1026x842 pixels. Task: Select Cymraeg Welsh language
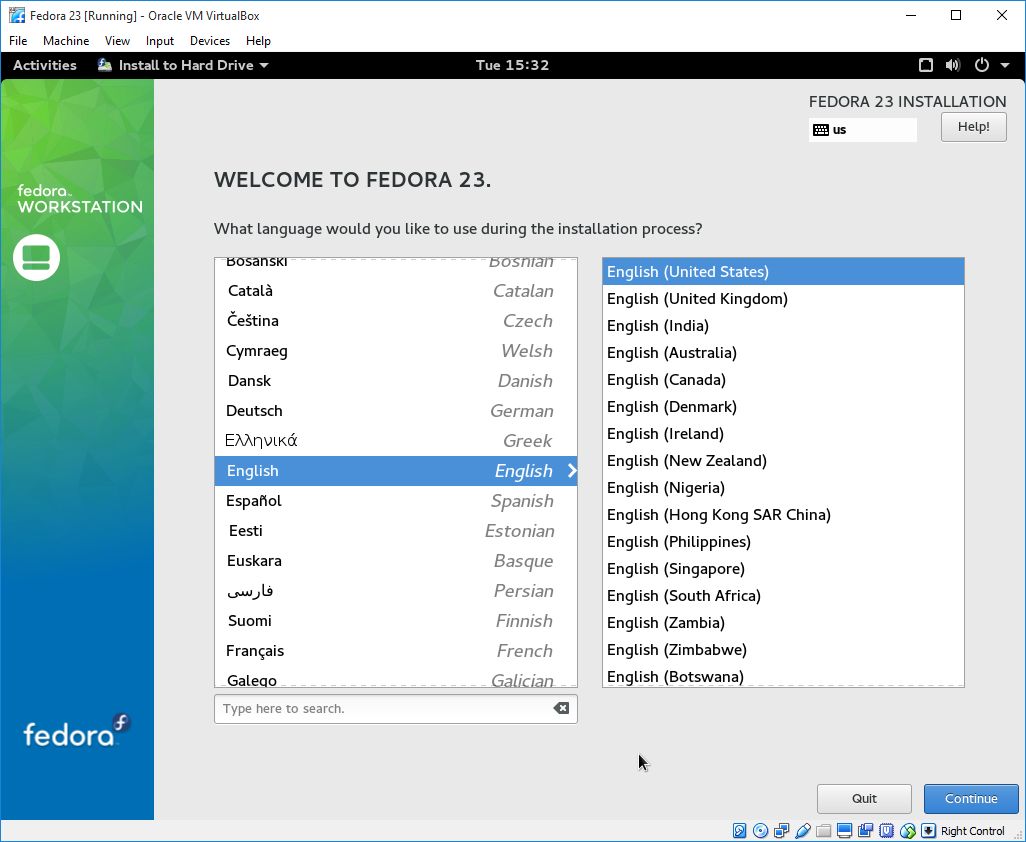tap(395, 351)
